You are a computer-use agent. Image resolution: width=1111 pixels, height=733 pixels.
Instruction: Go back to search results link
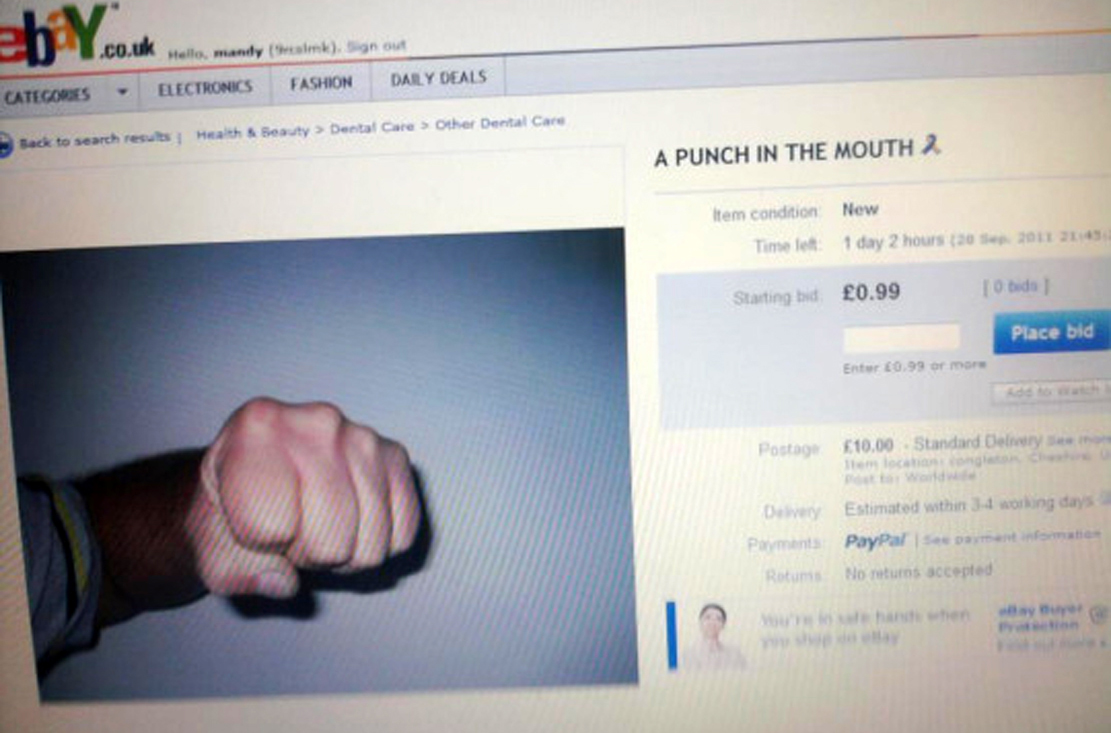[x=94, y=139]
